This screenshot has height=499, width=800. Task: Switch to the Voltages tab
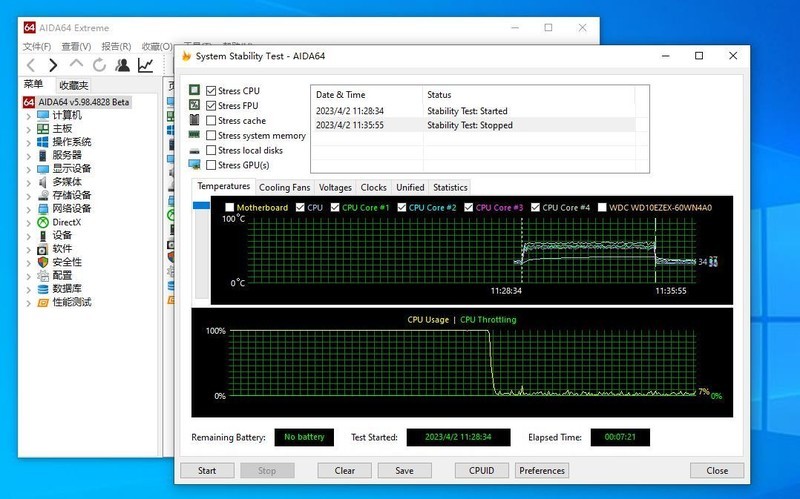pyautogui.click(x=335, y=187)
